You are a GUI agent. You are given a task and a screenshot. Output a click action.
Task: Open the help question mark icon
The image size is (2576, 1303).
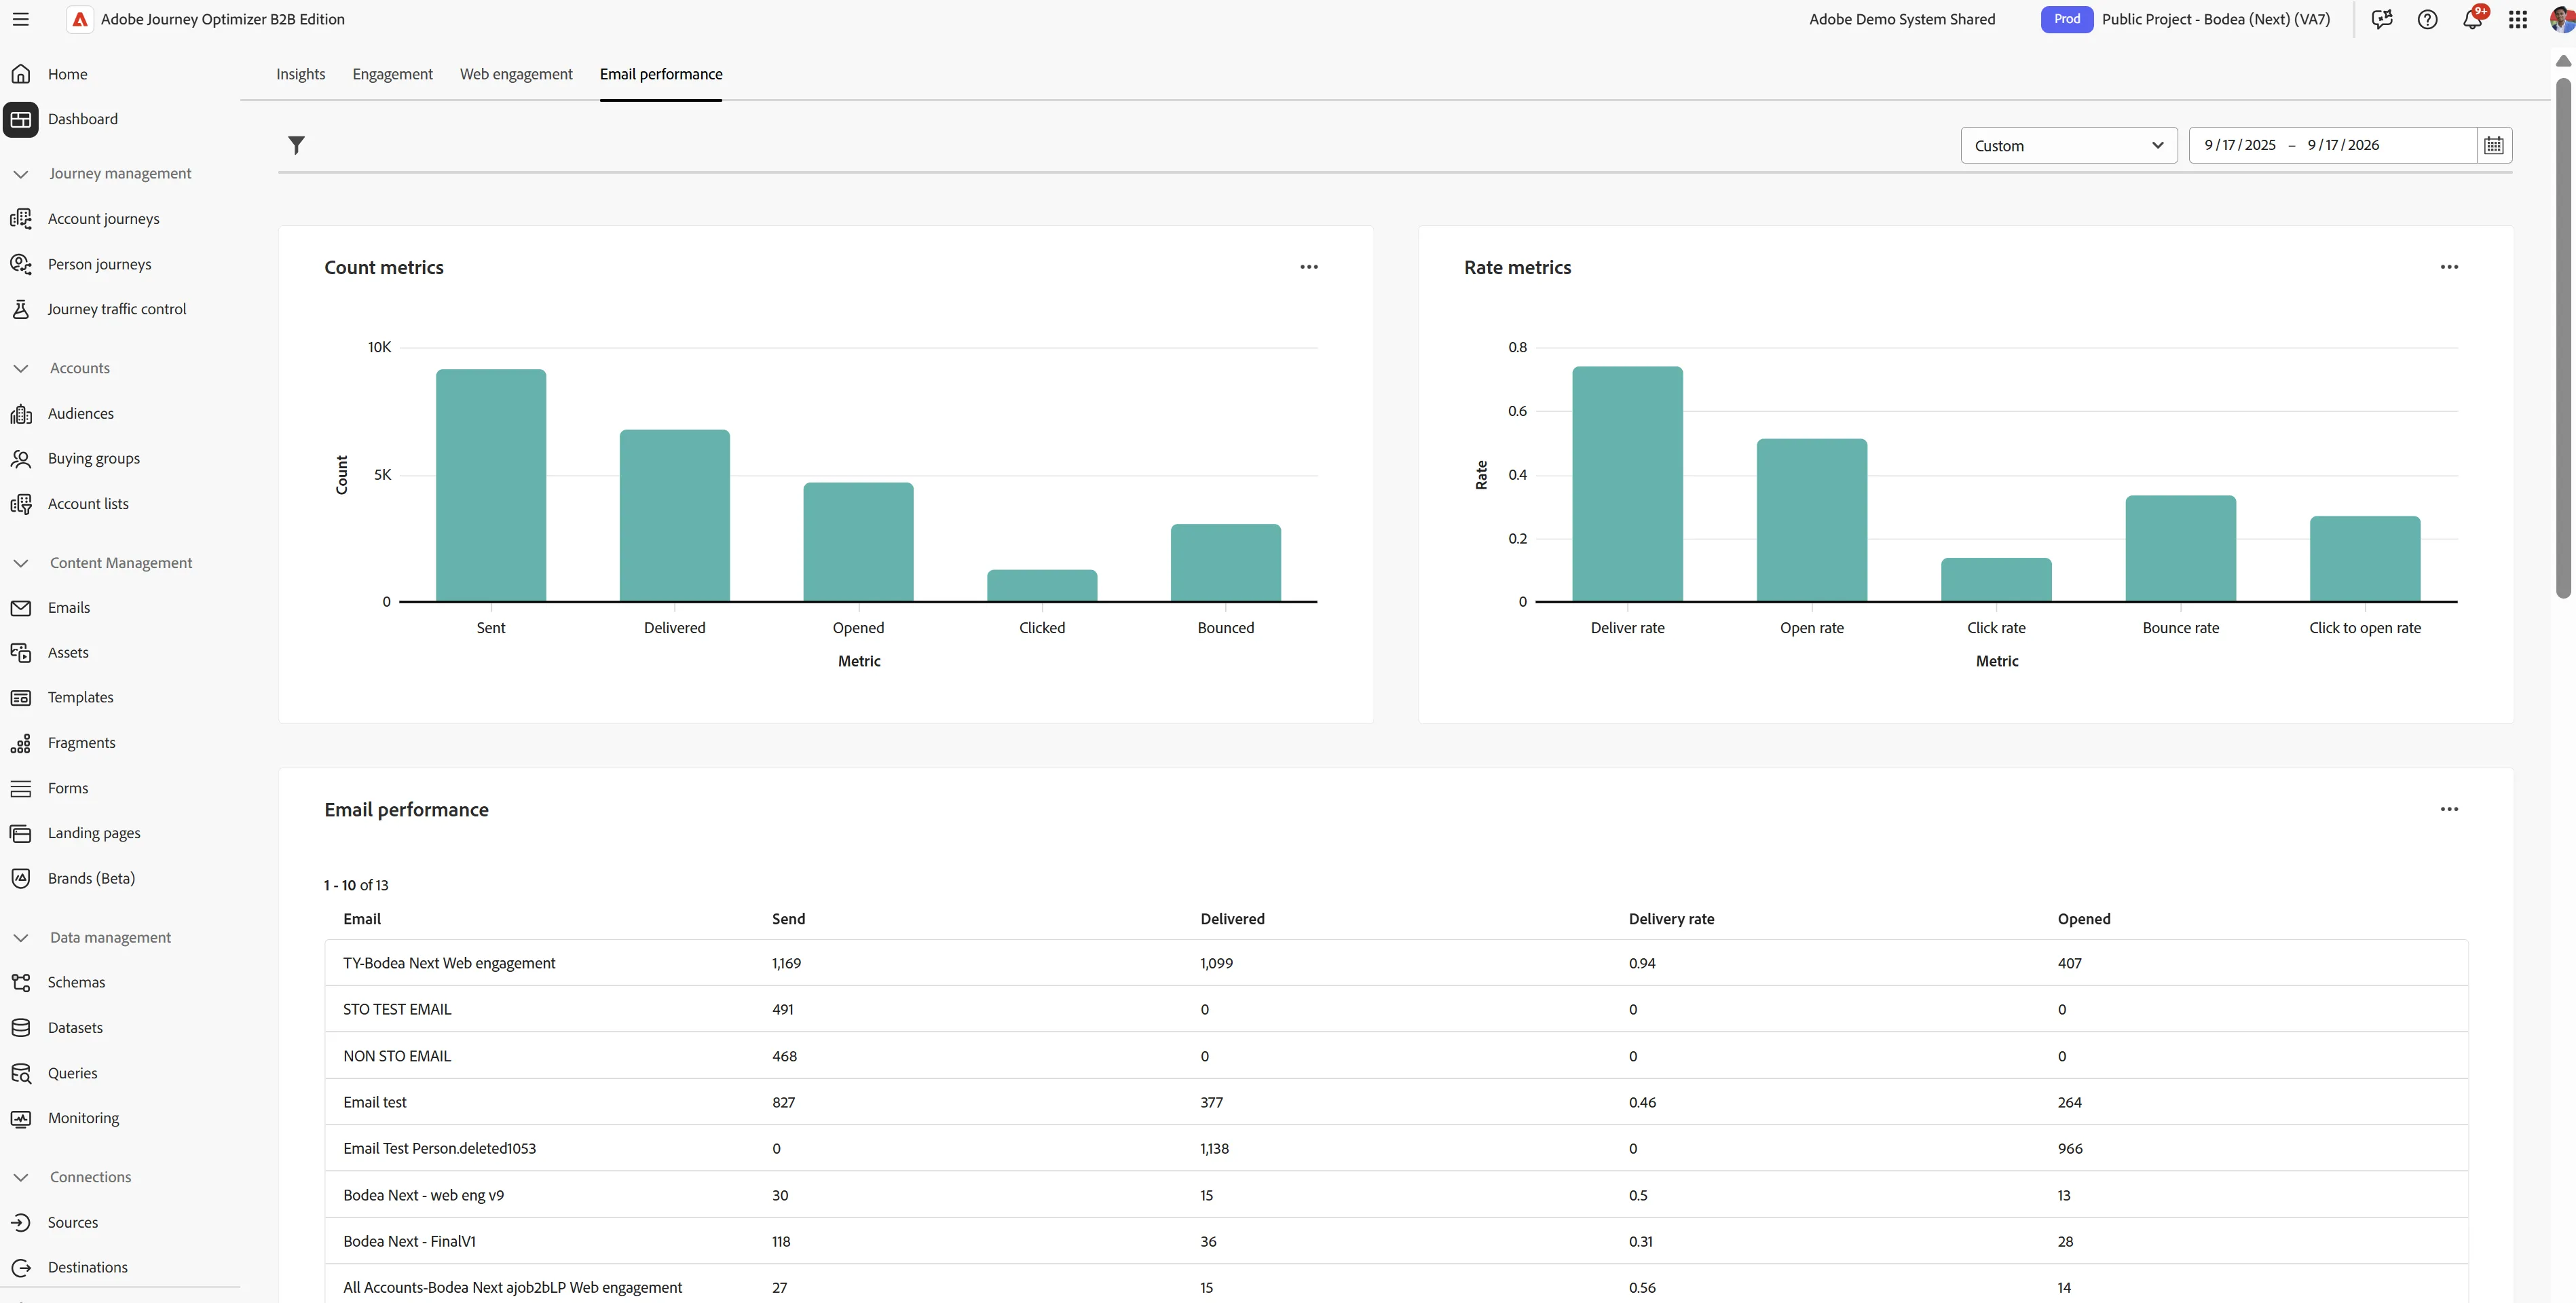[x=2427, y=19]
